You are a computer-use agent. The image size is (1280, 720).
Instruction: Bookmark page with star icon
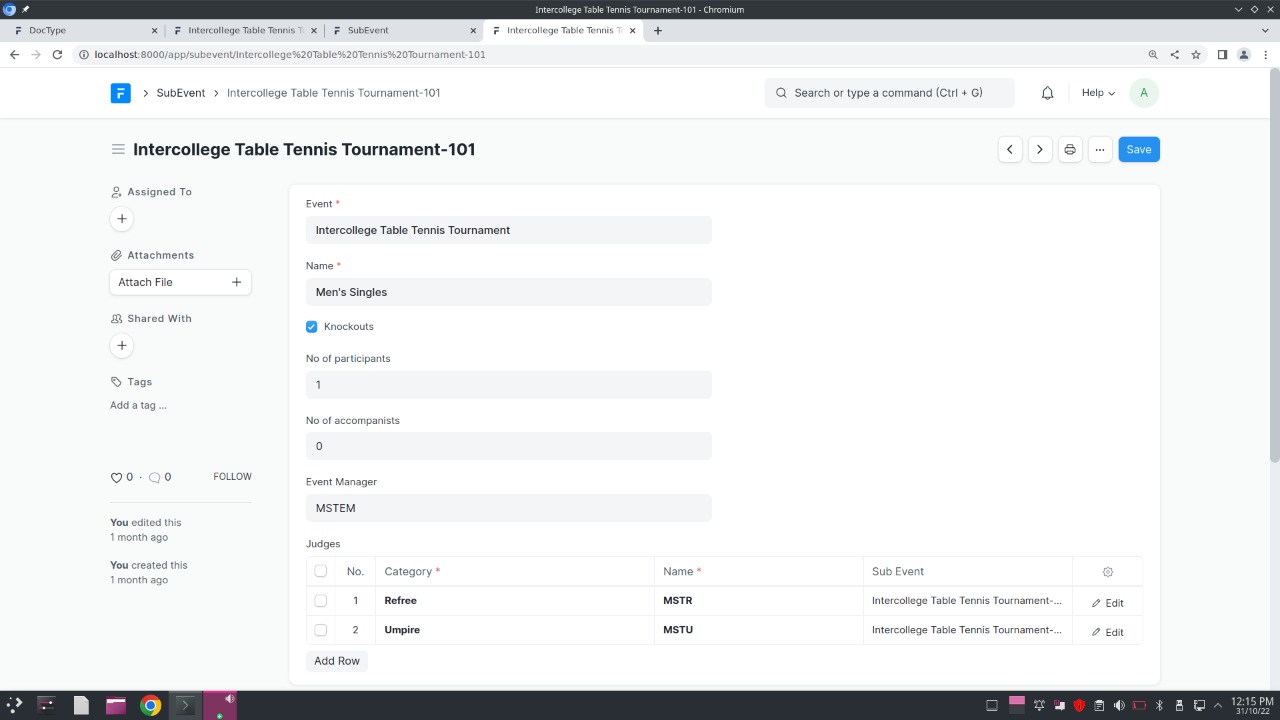click(x=1196, y=55)
